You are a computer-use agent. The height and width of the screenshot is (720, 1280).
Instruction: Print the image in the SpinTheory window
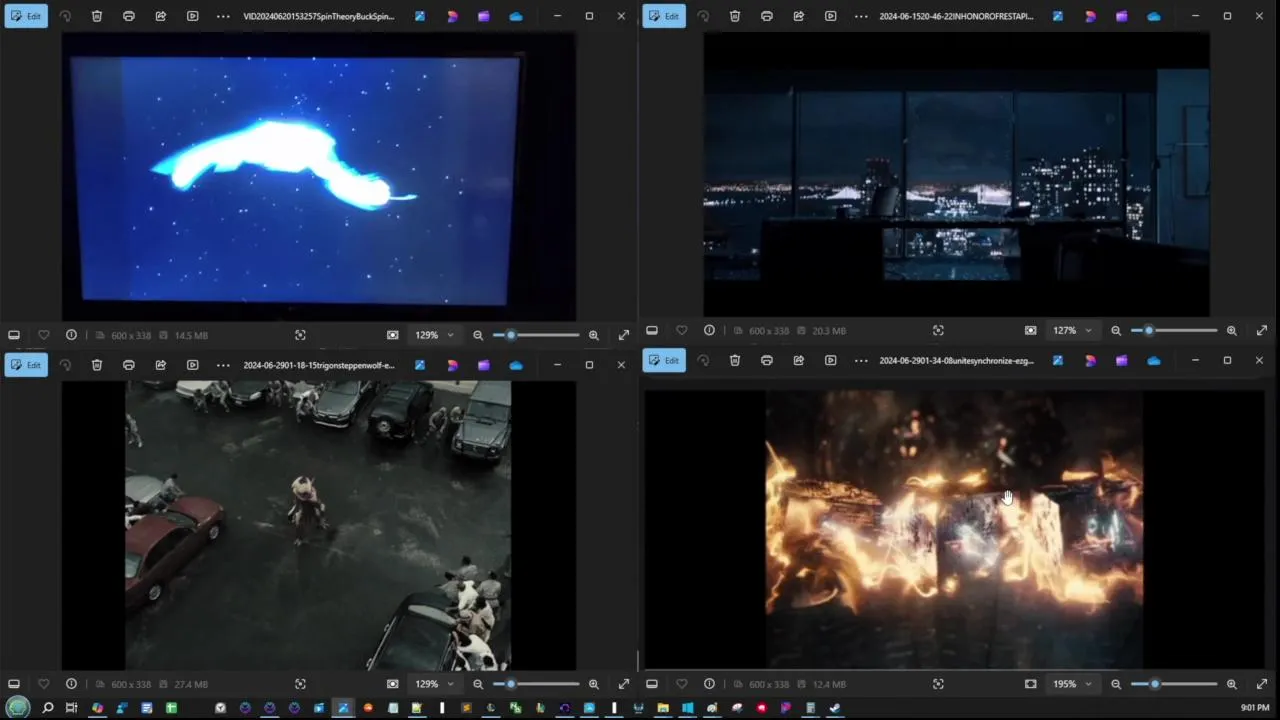(129, 16)
